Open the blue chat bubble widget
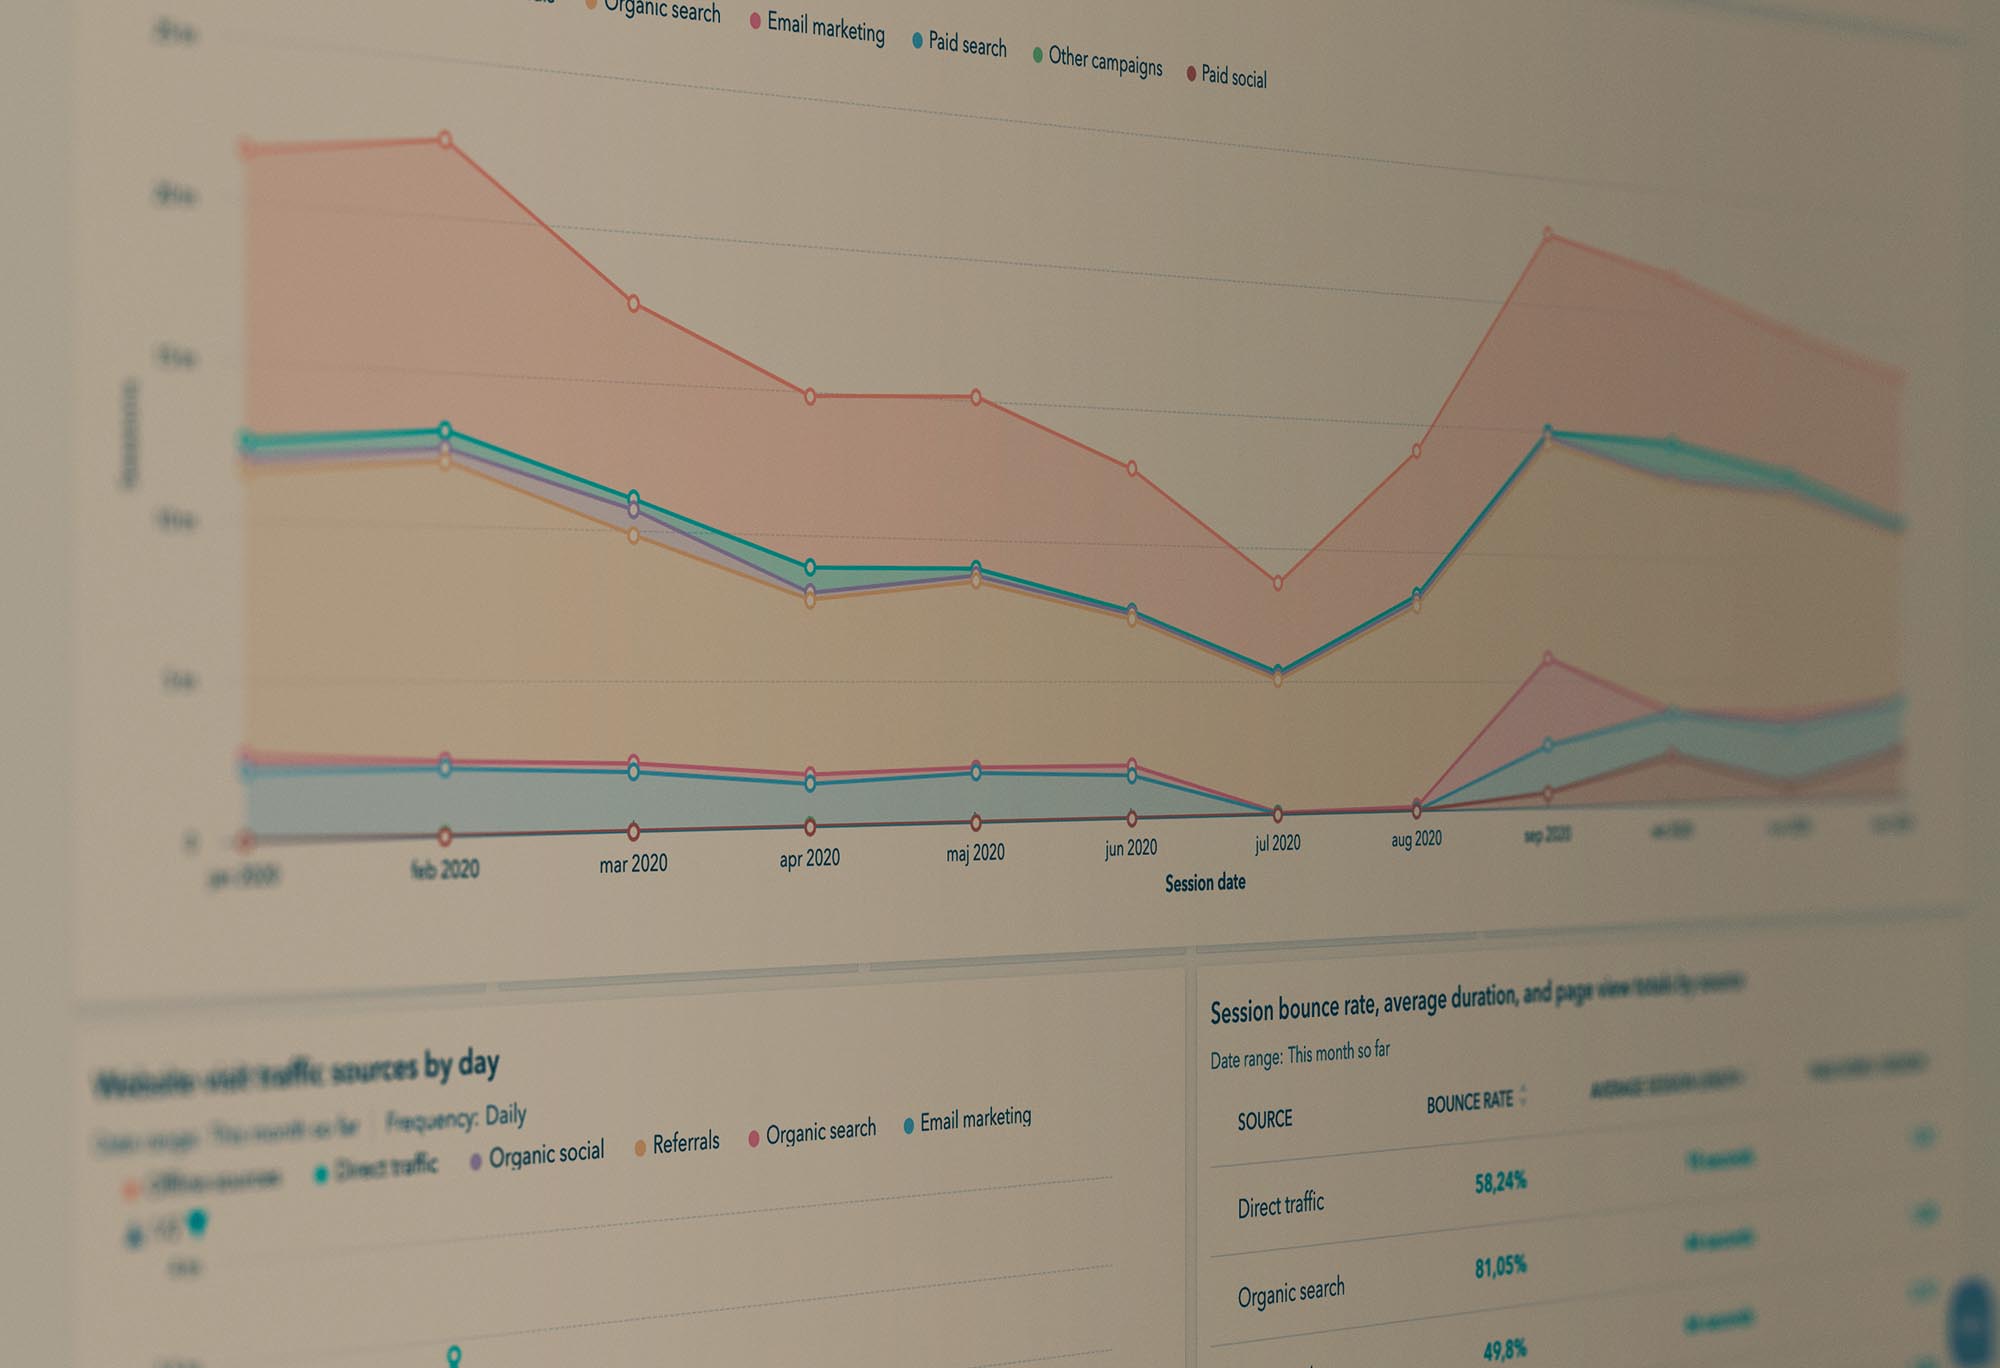The image size is (2000, 1368). coord(1974,1323)
